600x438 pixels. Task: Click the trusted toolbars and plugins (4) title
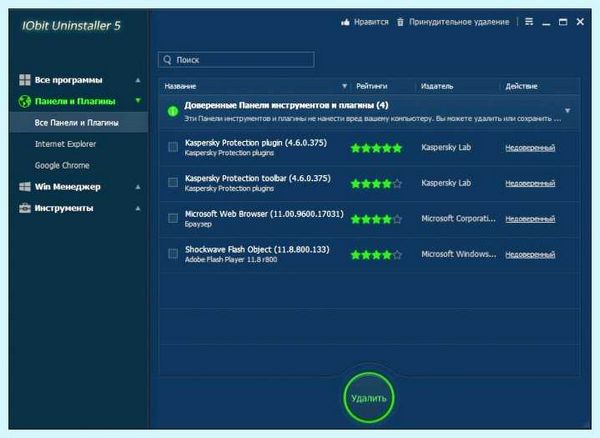pos(286,105)
